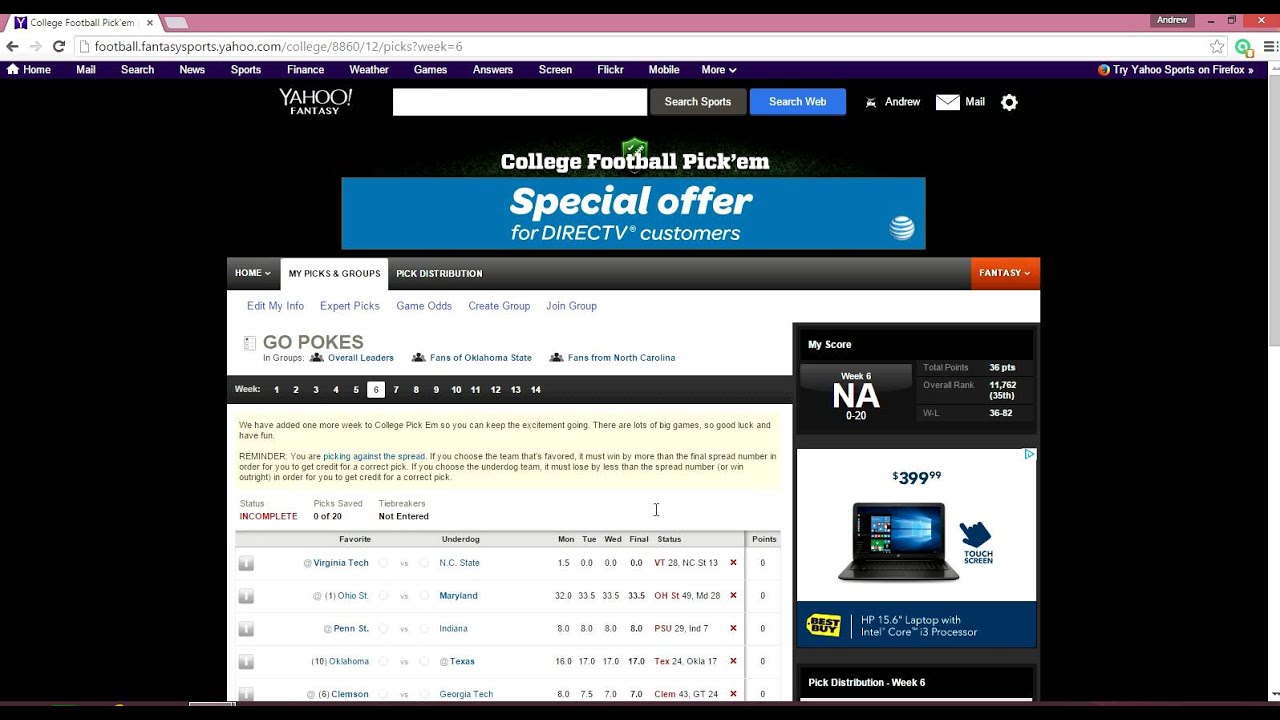Select Maryland underdog radio button
Screen dimensions: 1280x720
click(424, 596)
